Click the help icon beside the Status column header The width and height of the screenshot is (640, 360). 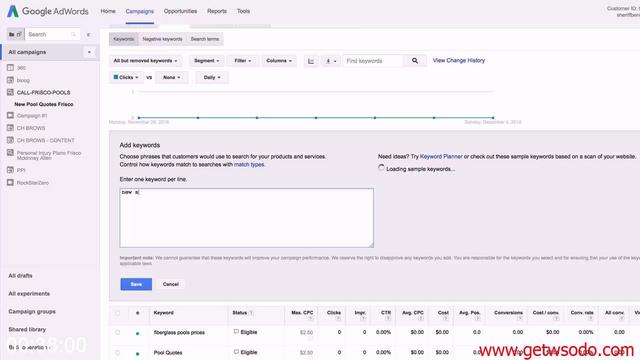(x=251, y=313)
